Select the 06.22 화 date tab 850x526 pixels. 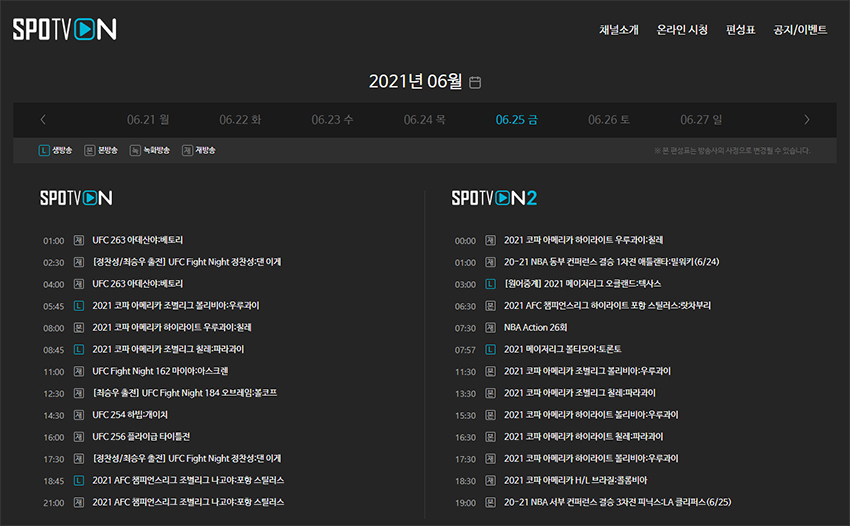240,119
